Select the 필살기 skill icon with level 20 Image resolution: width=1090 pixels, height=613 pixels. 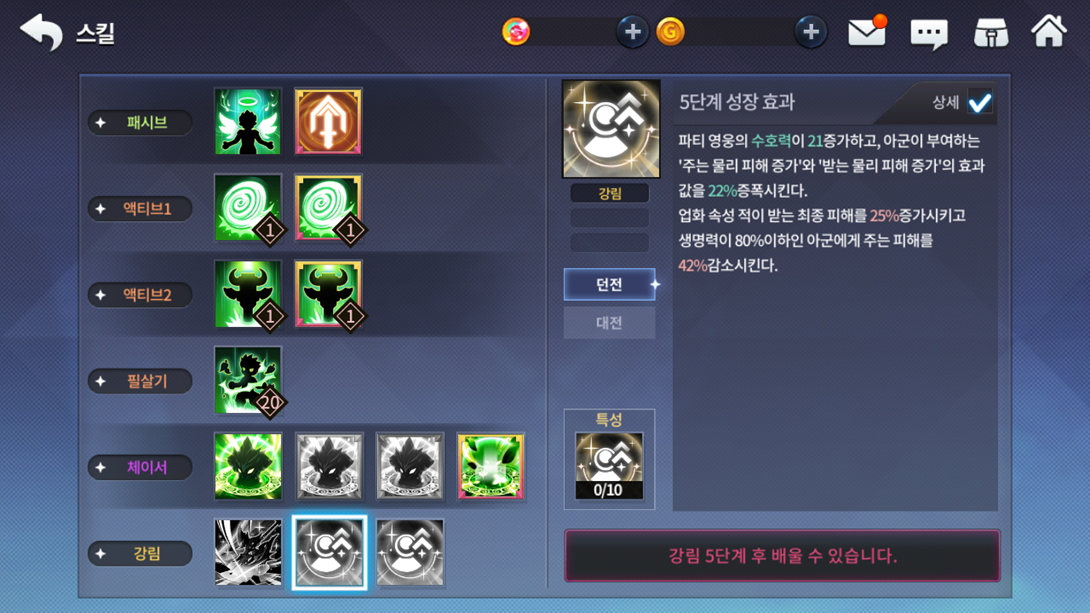(x=248, y=380)
